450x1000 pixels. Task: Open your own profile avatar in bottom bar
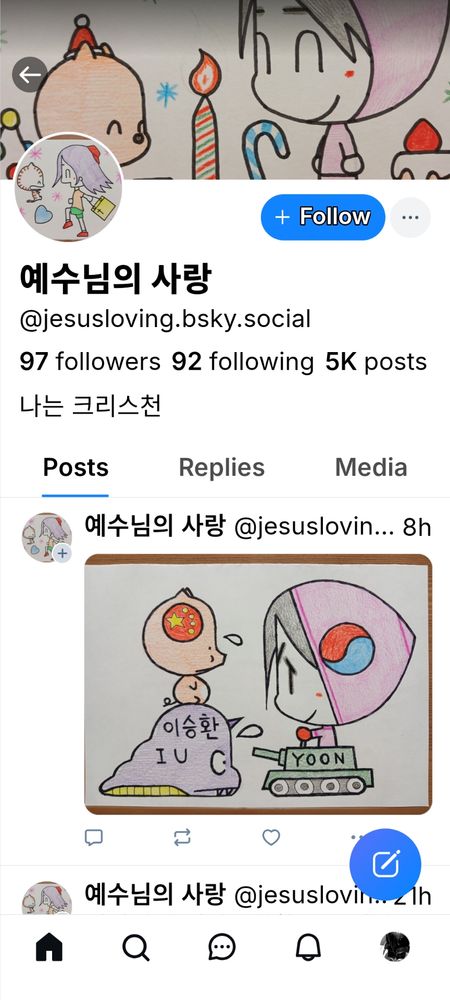395,946
